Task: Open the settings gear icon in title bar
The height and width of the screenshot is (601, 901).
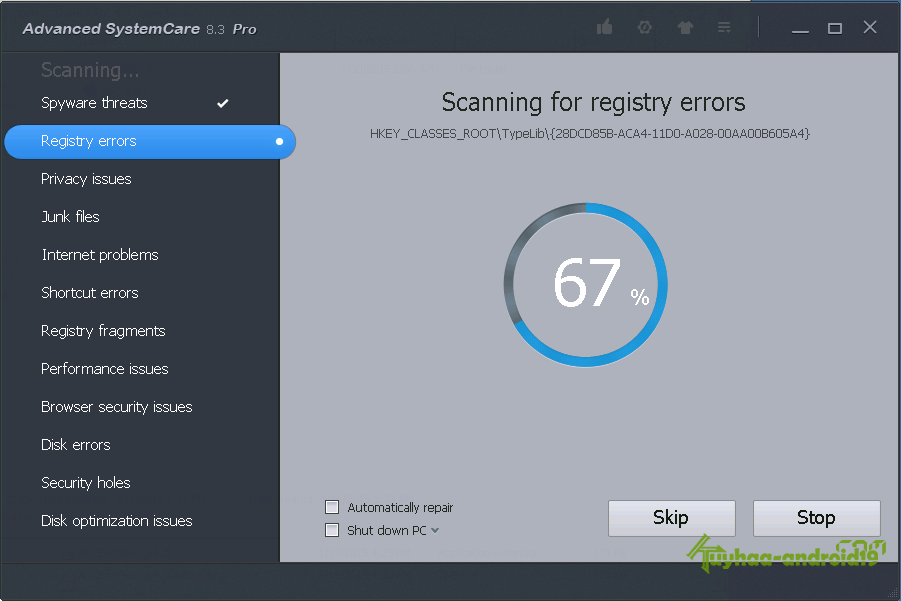Action: (645, 27)
